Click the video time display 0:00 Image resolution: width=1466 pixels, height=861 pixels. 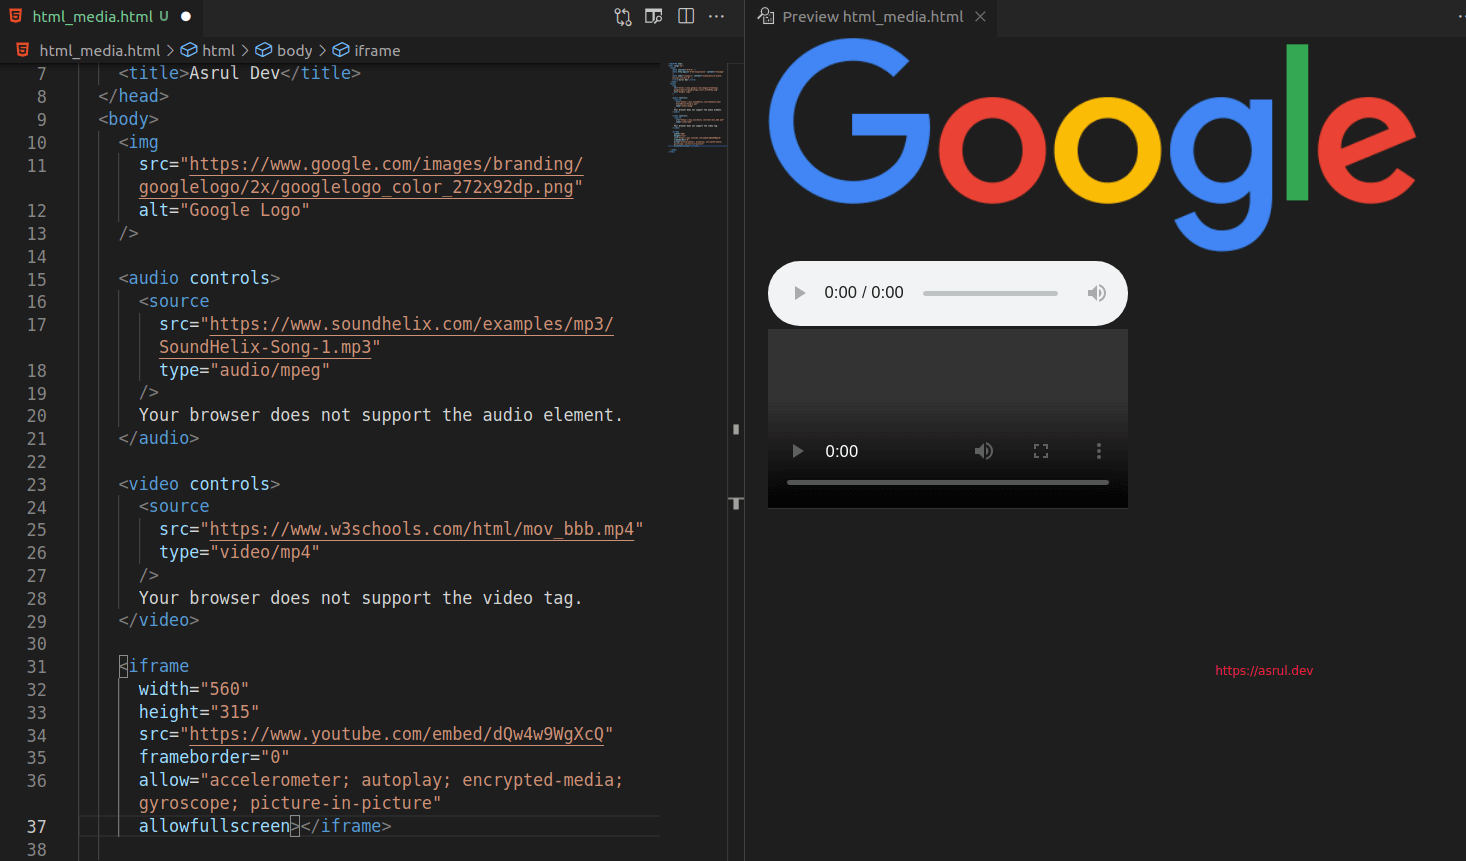pos(842,451)
